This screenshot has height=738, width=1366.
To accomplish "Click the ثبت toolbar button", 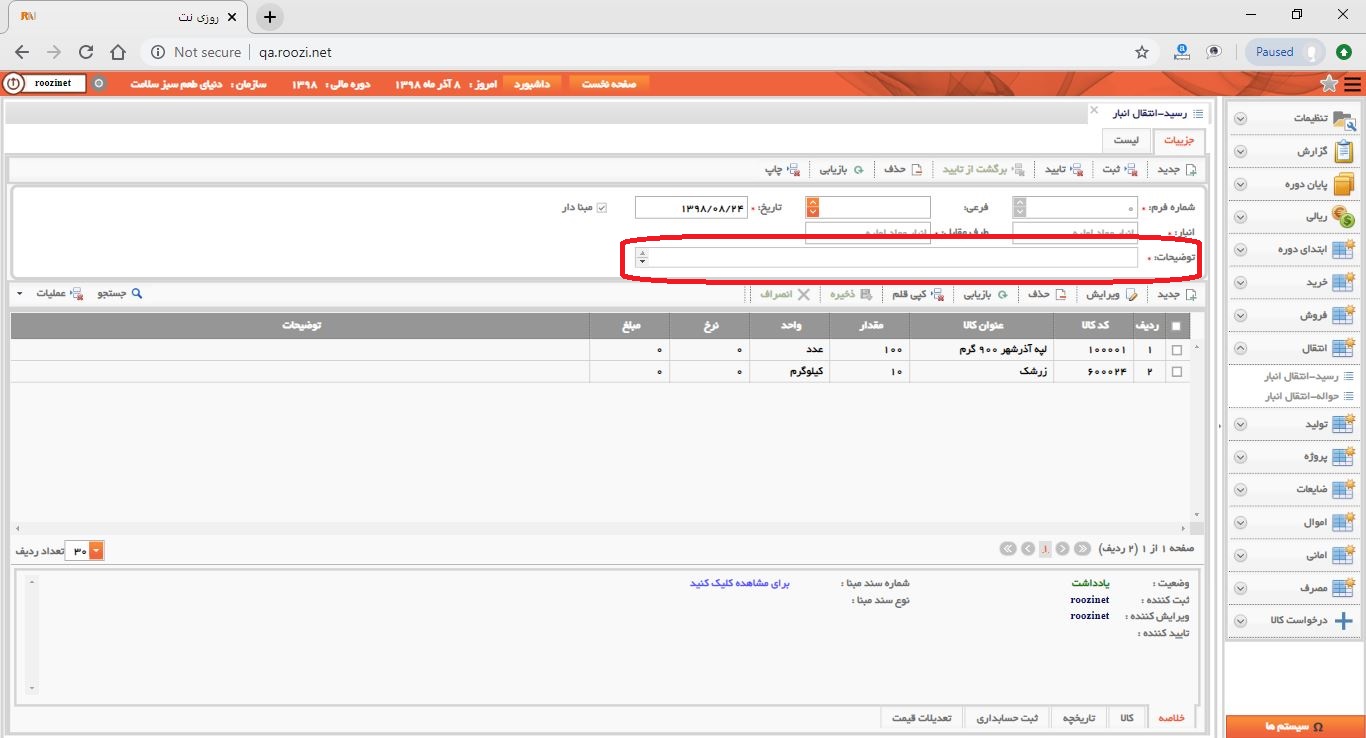I will pos(1118,169).
